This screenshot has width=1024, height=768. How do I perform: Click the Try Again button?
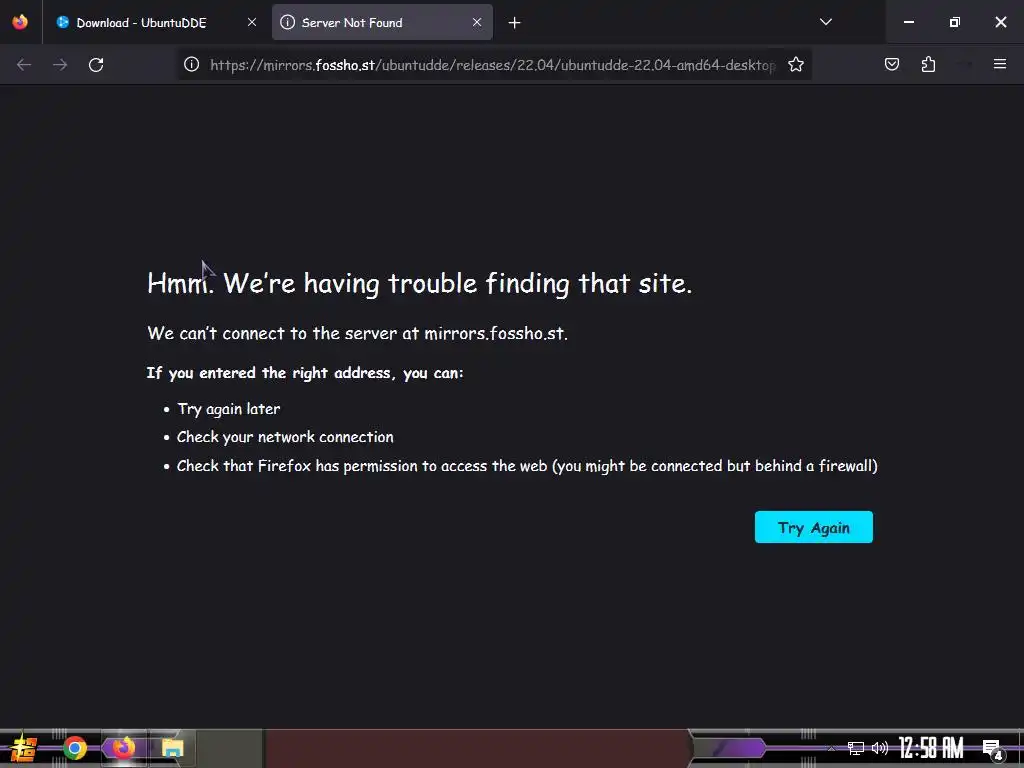pyautogui.click(x=814, y=527)
